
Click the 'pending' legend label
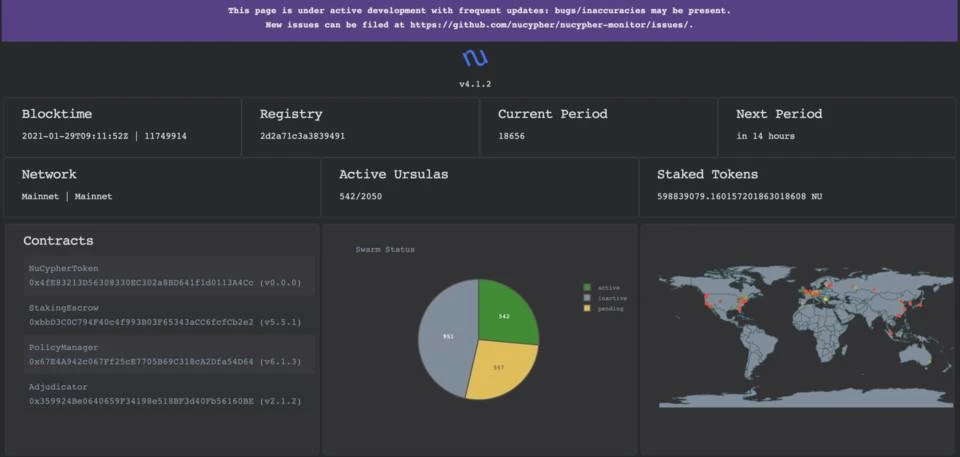610,309
